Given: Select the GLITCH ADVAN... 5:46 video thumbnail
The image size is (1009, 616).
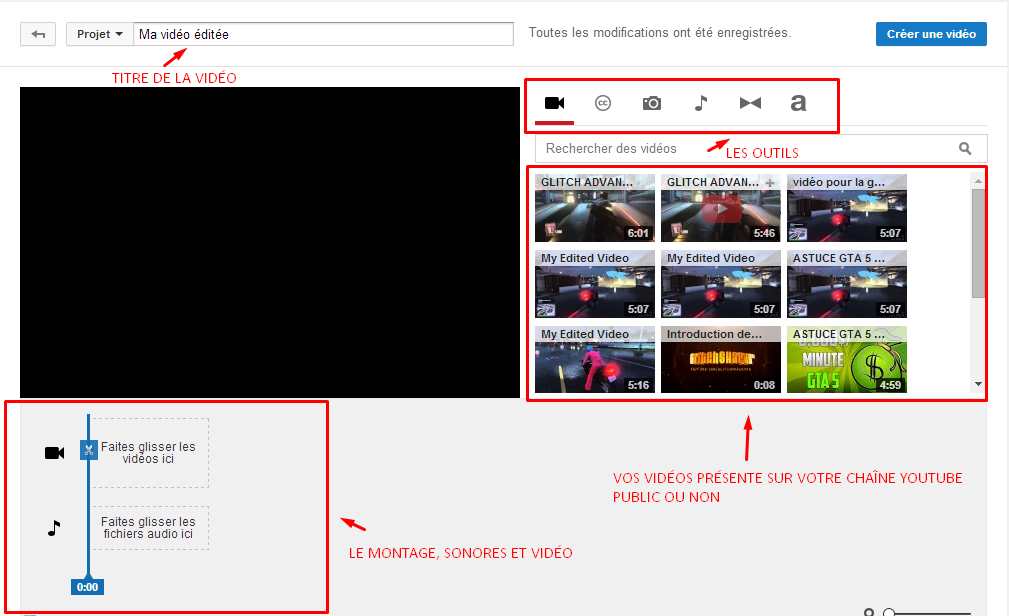Looking at the screenshot, I should pos(721,208).
